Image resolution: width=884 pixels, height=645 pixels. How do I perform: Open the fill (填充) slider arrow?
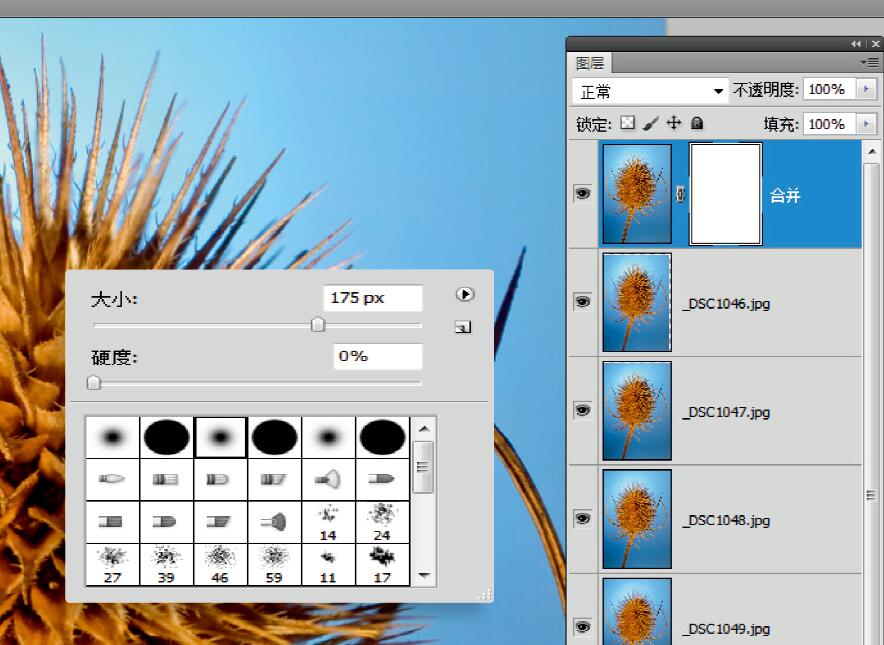867,123
